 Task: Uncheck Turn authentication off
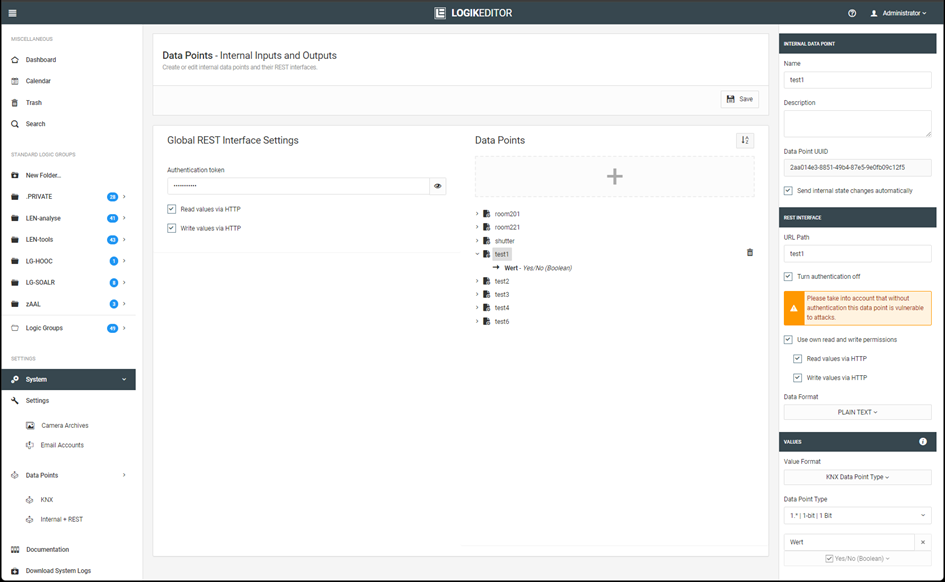tap(789, 276)
